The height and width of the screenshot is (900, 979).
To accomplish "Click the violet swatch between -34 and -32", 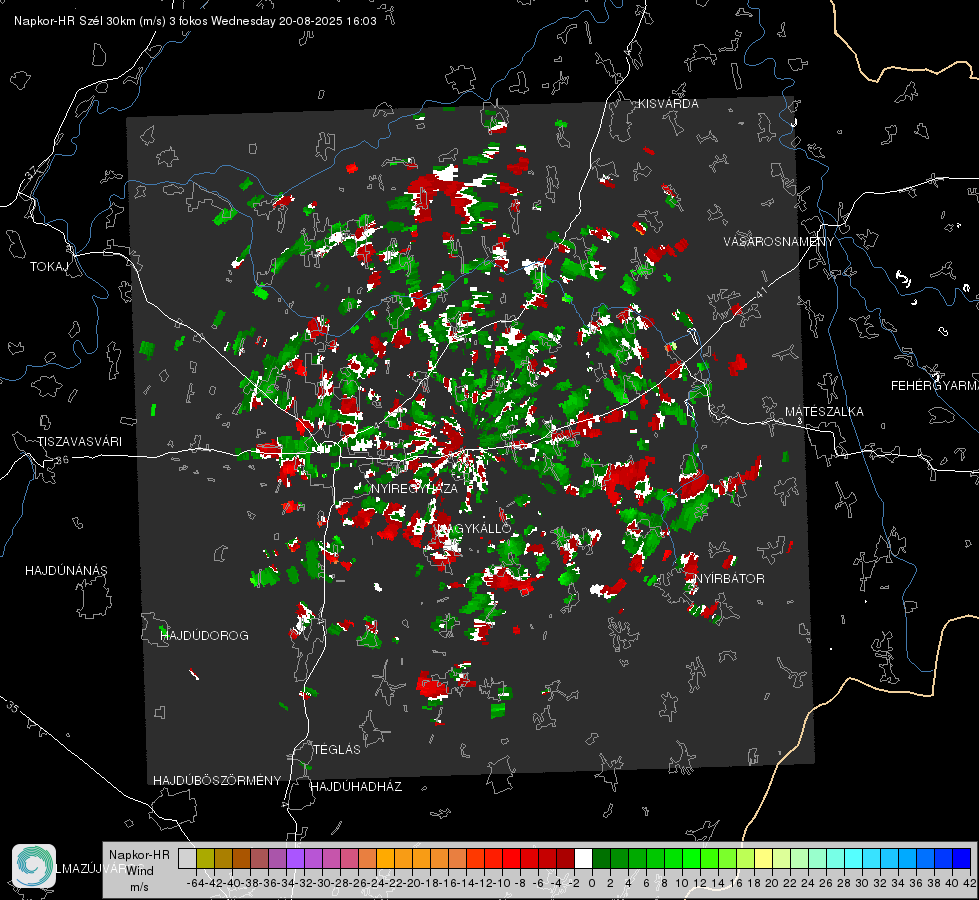I will coord(295,858).
